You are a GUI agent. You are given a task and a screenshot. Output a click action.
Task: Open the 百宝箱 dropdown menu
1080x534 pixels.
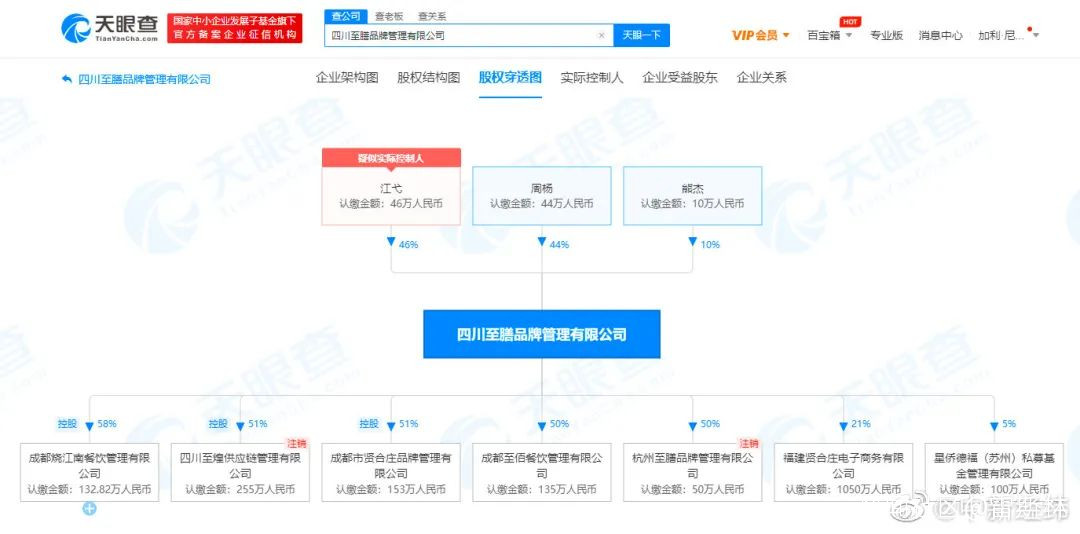pyautogui.click(x=829, y=35)
